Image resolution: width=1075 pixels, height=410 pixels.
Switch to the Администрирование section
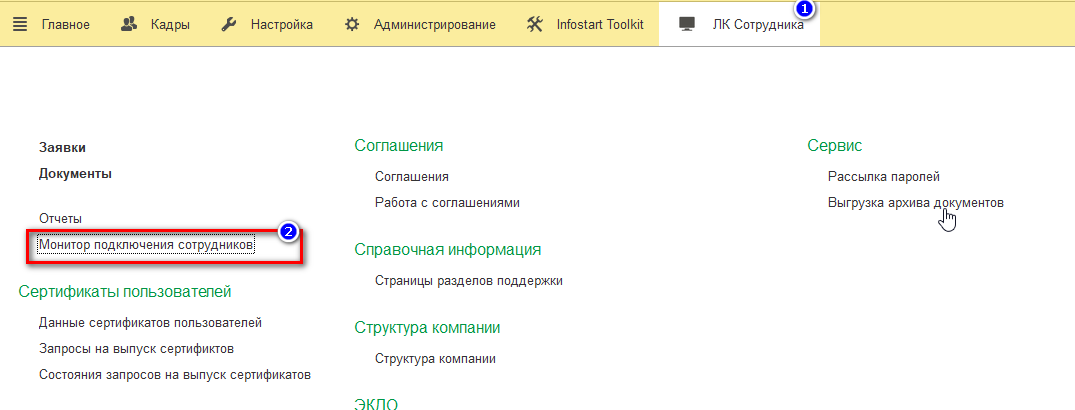point(435,25)
